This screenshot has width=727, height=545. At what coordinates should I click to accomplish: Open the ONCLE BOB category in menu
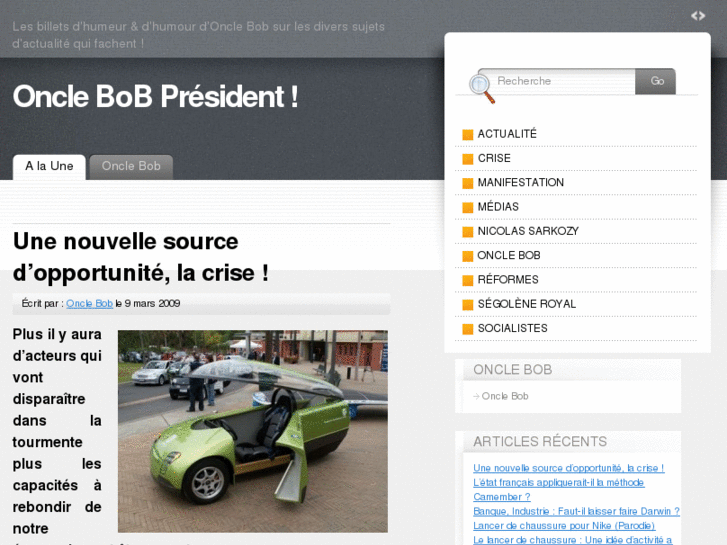point(509,256)
